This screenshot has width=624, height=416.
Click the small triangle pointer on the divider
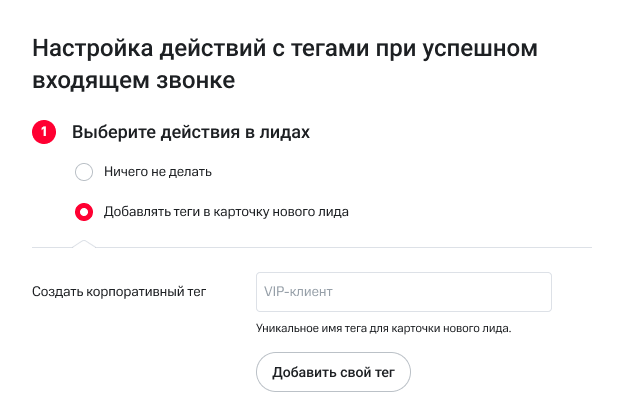click(x=85, y=243)
